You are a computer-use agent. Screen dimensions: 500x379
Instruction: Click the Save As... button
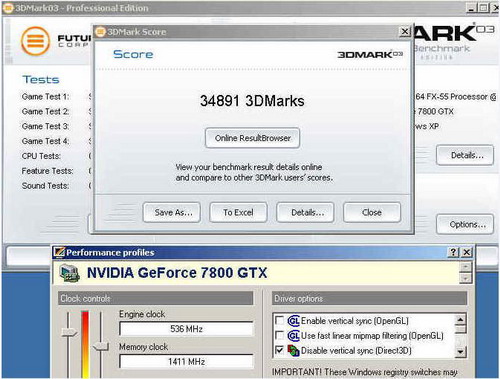(x=172, y=212)
